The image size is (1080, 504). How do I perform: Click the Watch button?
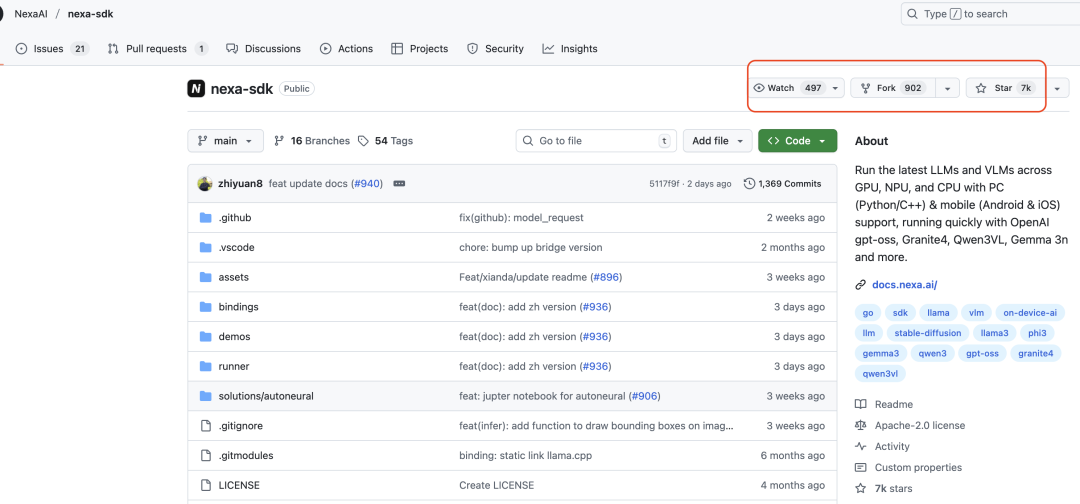(789, 88)
